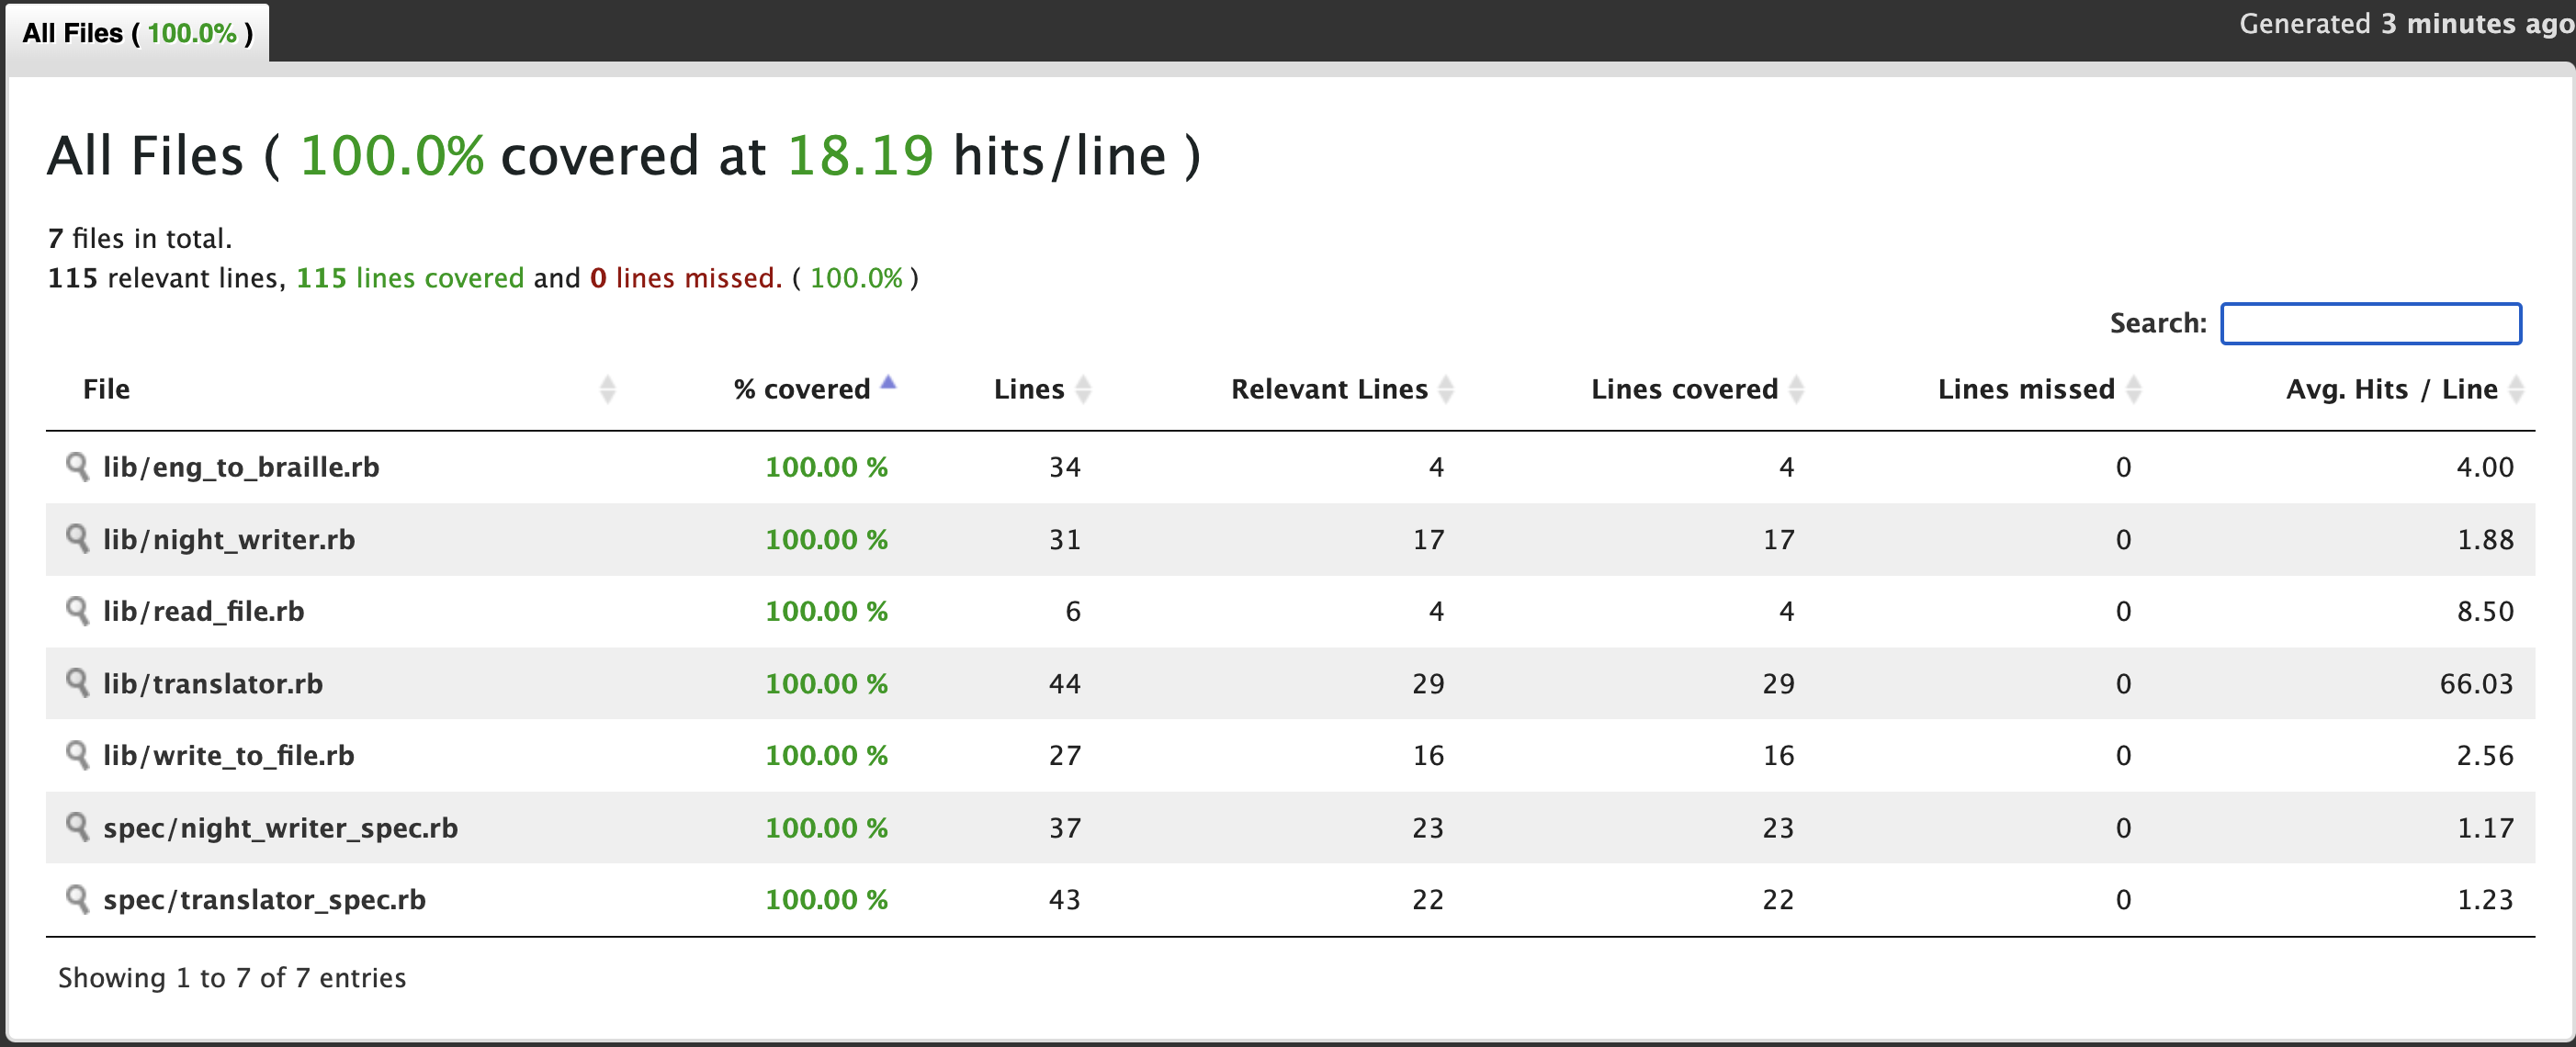Sort by Avg. Hits / Line header
2576x1047 pixels.
coord(2391,389)
